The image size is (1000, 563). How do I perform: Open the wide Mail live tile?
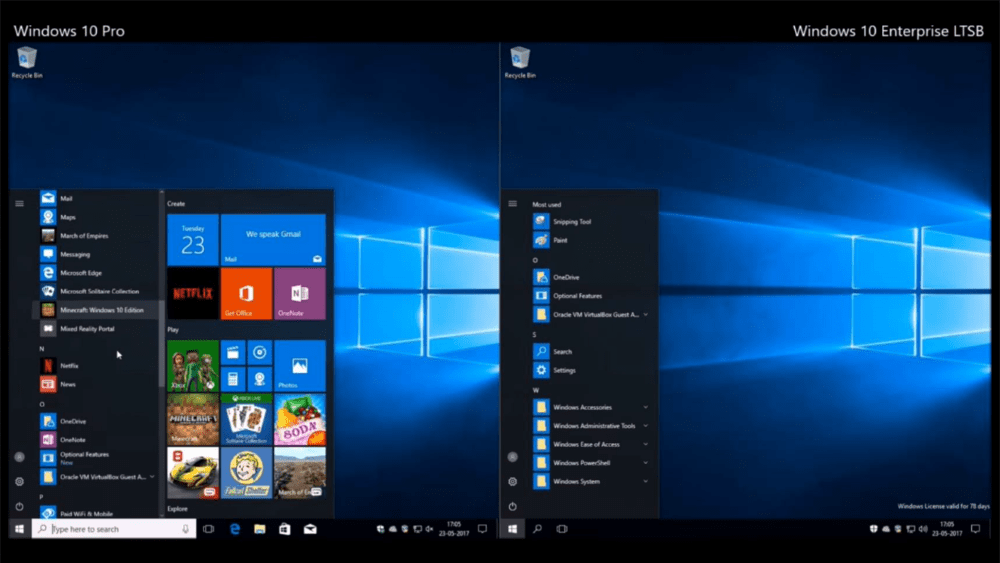click(273, 240)
